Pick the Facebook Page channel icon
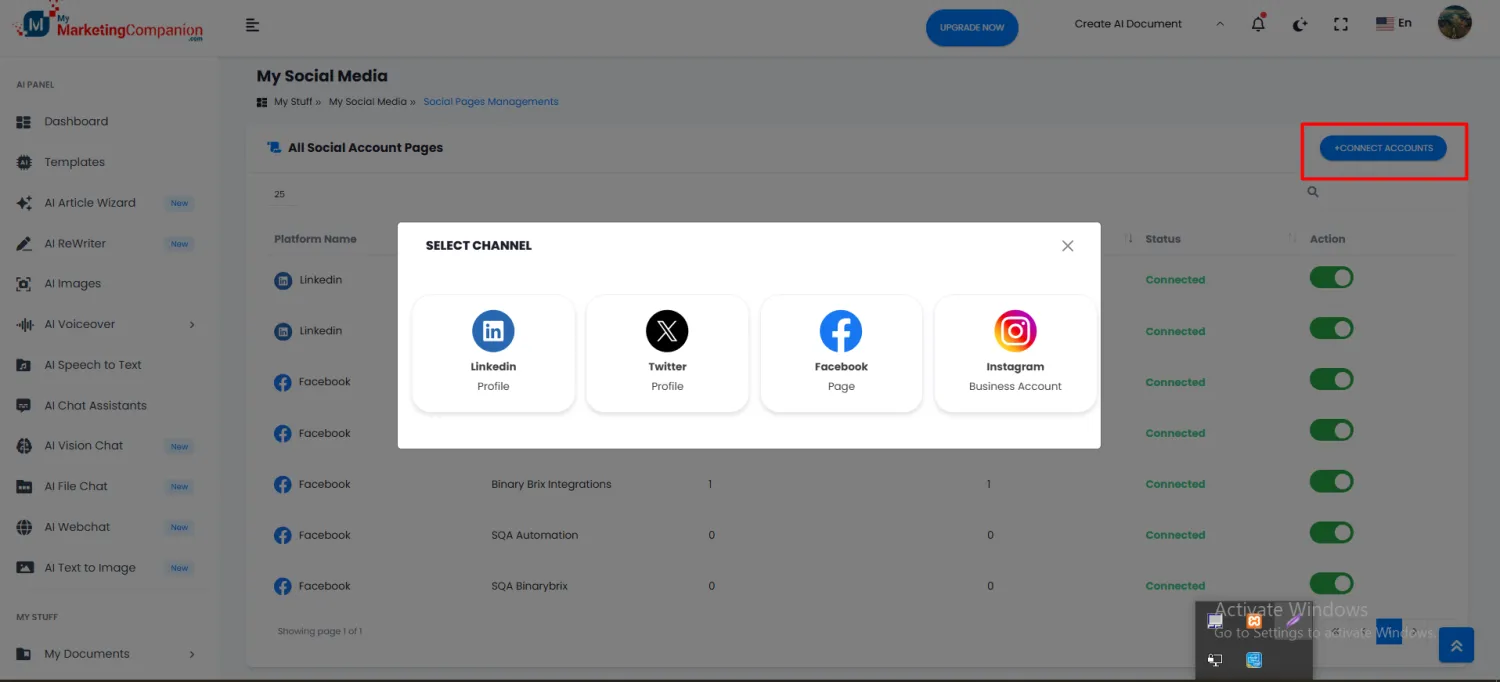The height and width of the screenshot is (682, 1500). pos(841,331)
